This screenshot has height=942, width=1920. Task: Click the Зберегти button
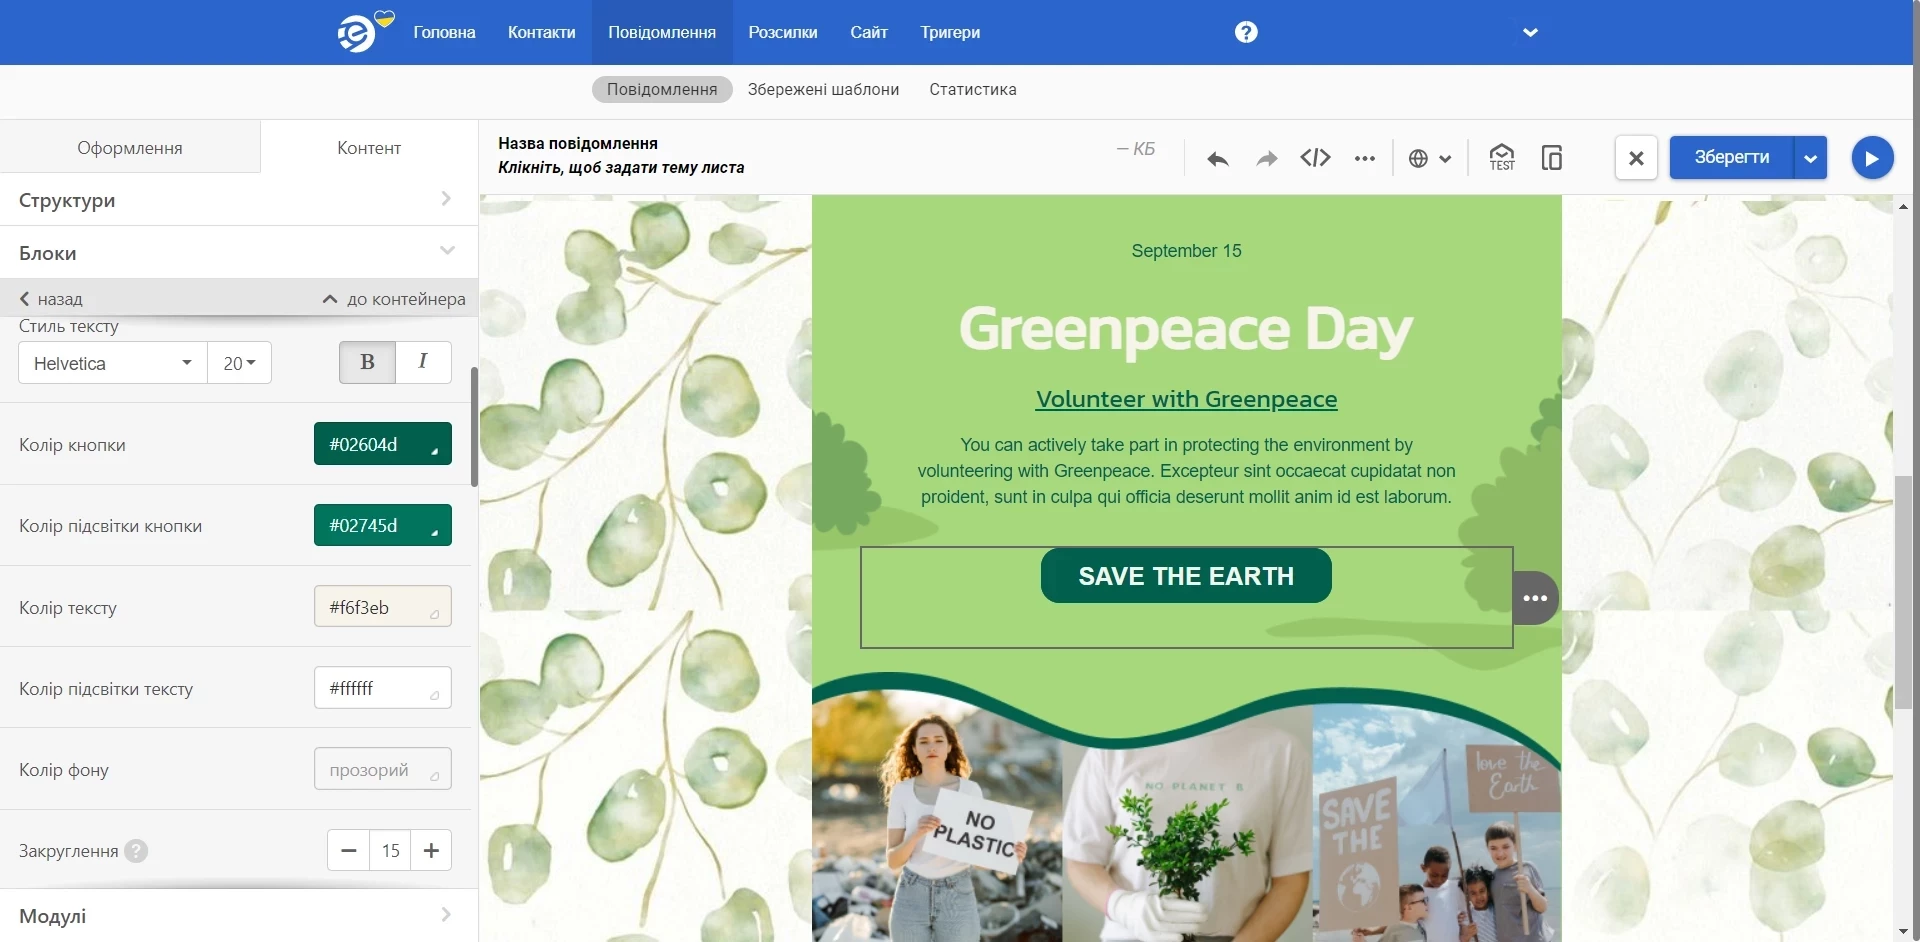[1732, 157]
